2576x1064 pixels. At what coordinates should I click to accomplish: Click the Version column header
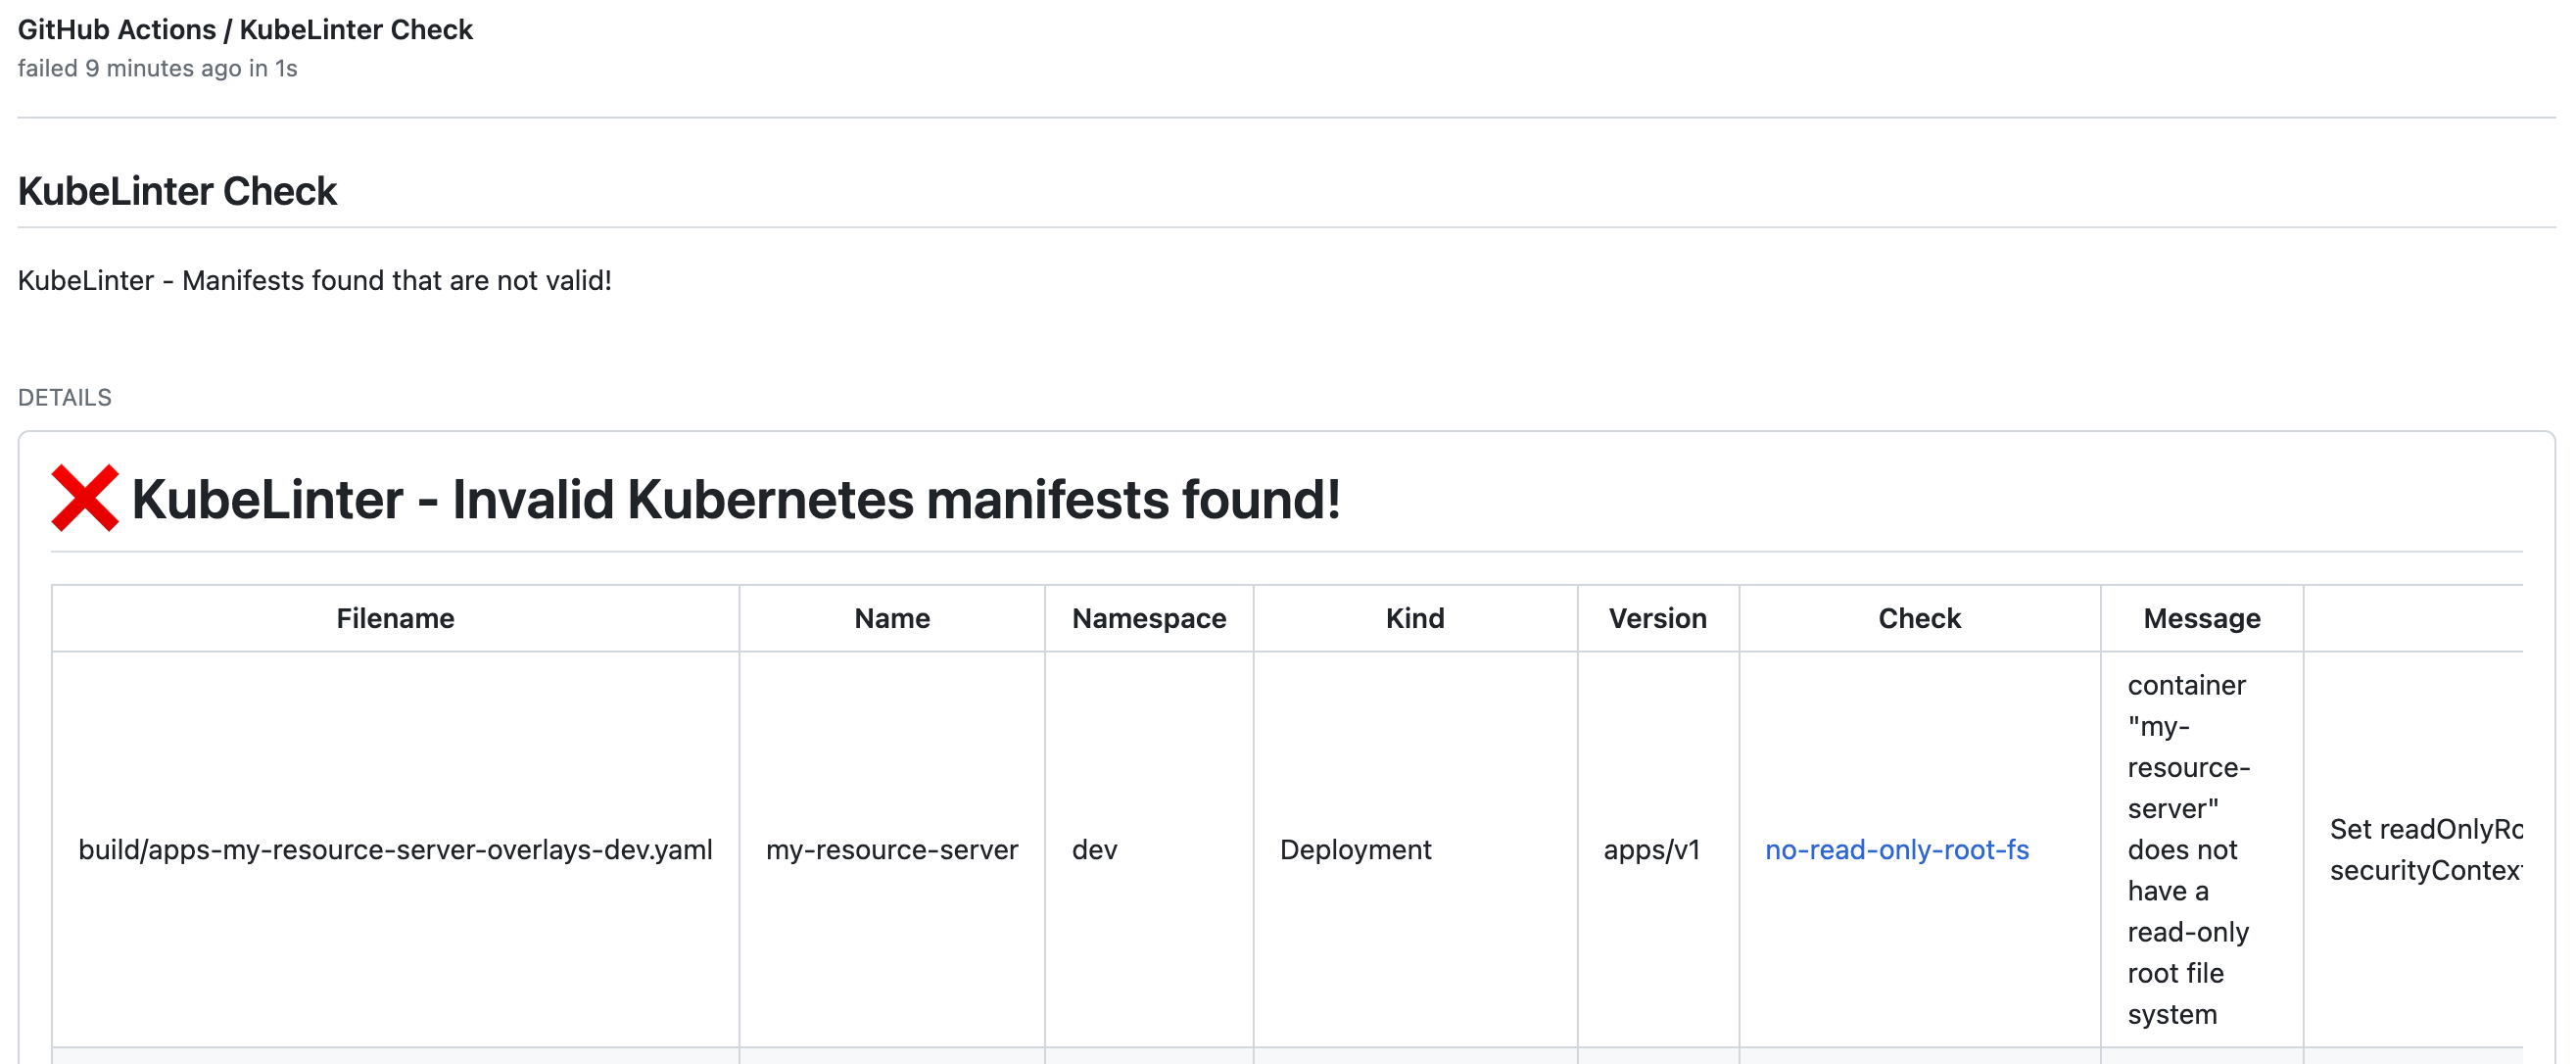pos(1657,618)
